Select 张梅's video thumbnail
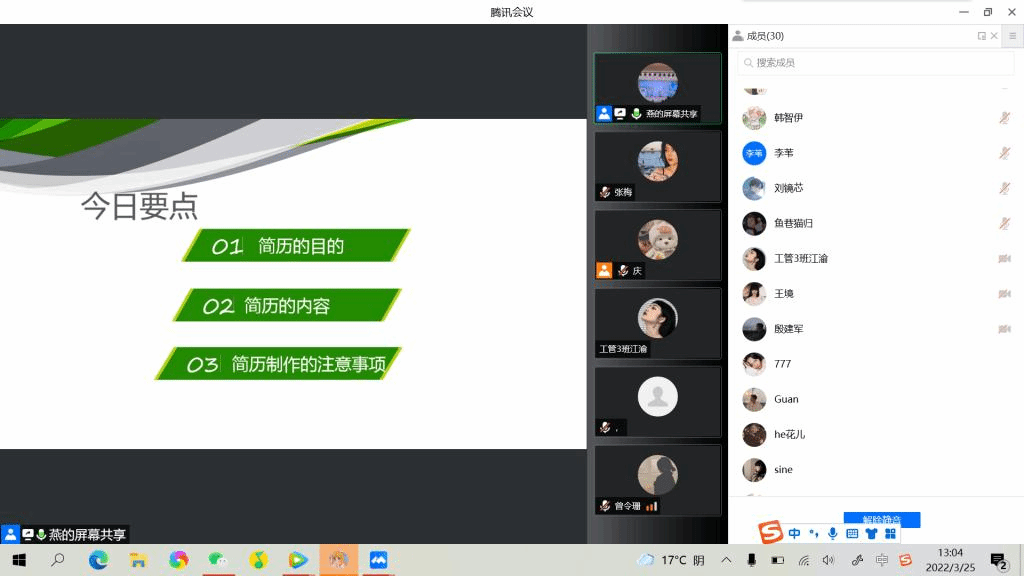Image resolution: width=1024 pixels, height=576 pixels. (x=657, y=166)
